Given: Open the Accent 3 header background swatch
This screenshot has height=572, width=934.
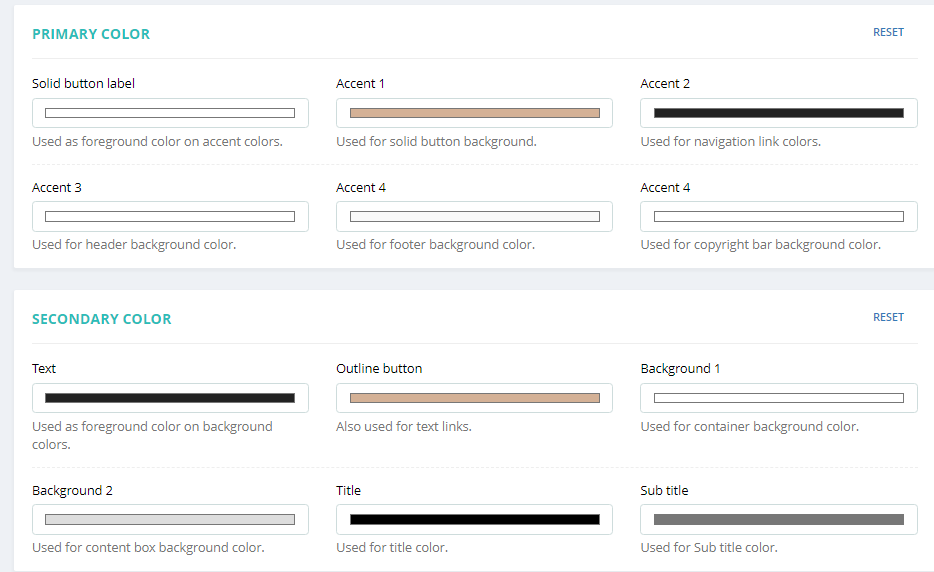Looking at the screenshot, I should coord(170,217).
